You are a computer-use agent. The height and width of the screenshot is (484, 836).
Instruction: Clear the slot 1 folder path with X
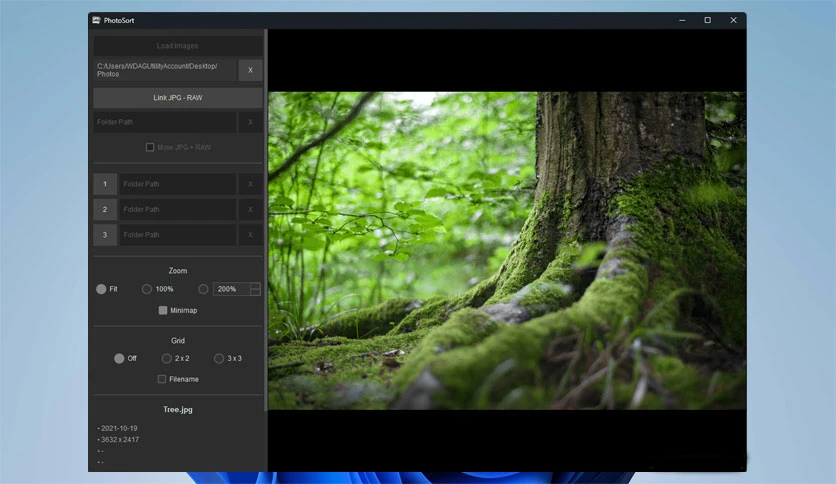pos(250,184)
